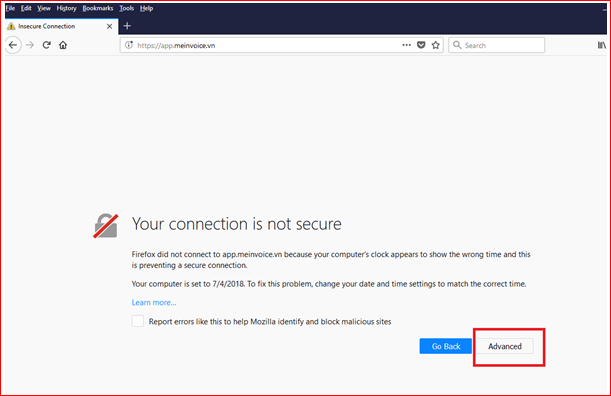611x396 pixels.
Task: Open the Bookmarks menu
Action: click(98, 8)
